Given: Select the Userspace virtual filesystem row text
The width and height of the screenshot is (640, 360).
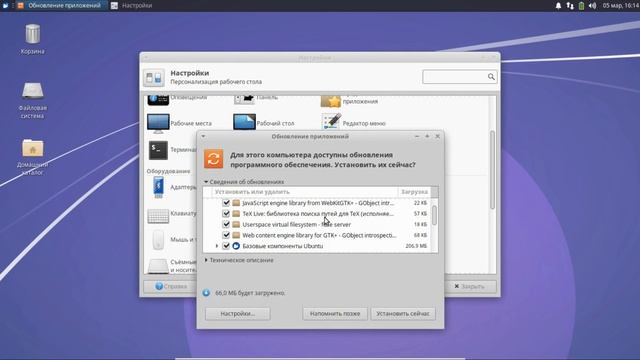Looking at the screenshot, I should [x=296, y=224].
